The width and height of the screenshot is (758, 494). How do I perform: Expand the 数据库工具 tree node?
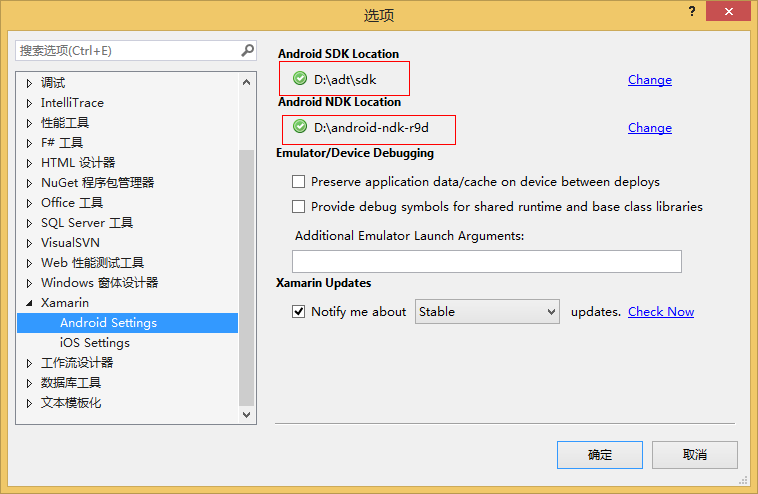point(29,383)
